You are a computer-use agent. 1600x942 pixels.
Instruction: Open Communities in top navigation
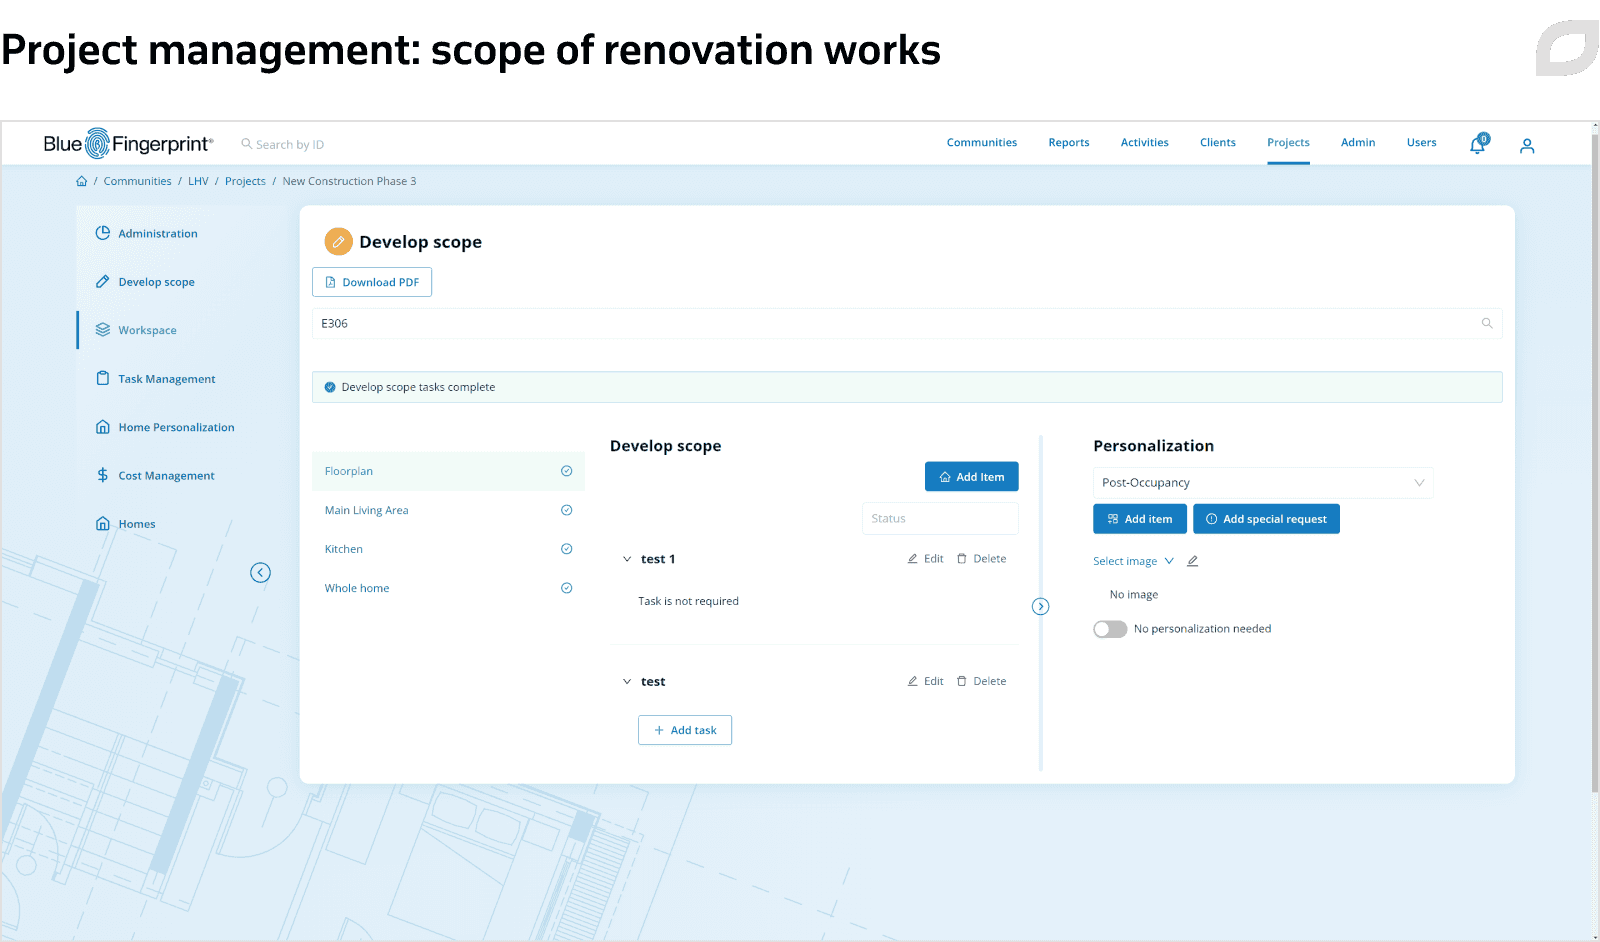[982, 143]
